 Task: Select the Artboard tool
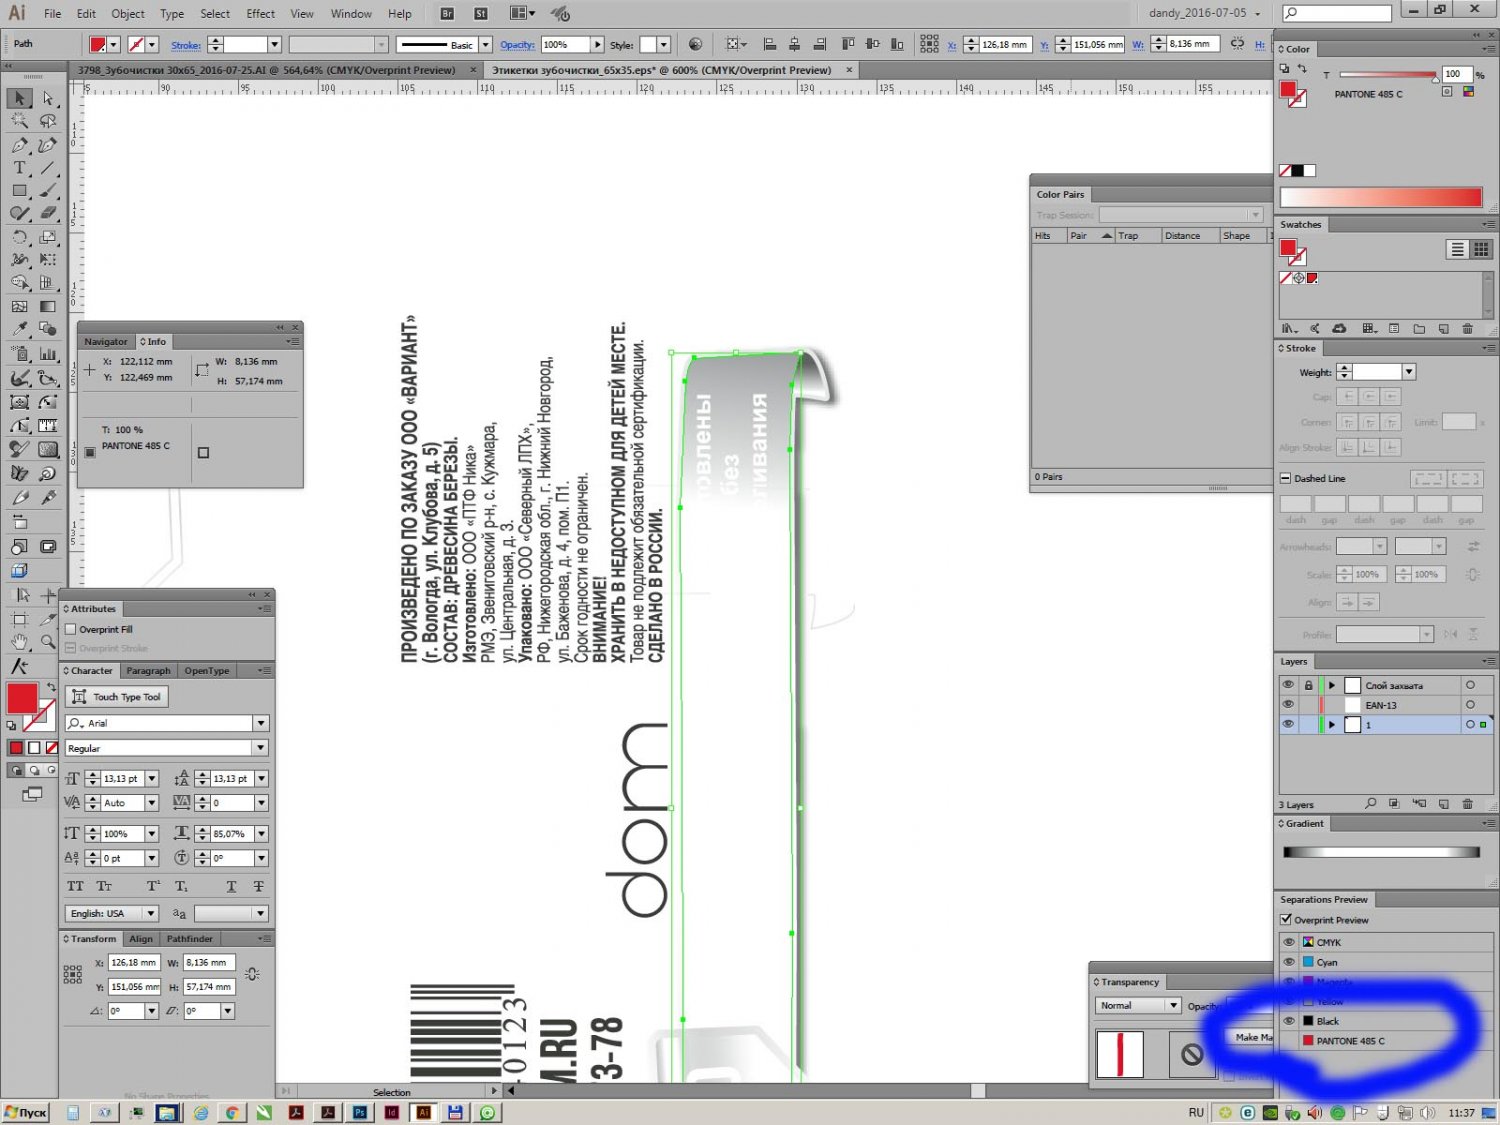click(x=19, y=620)
